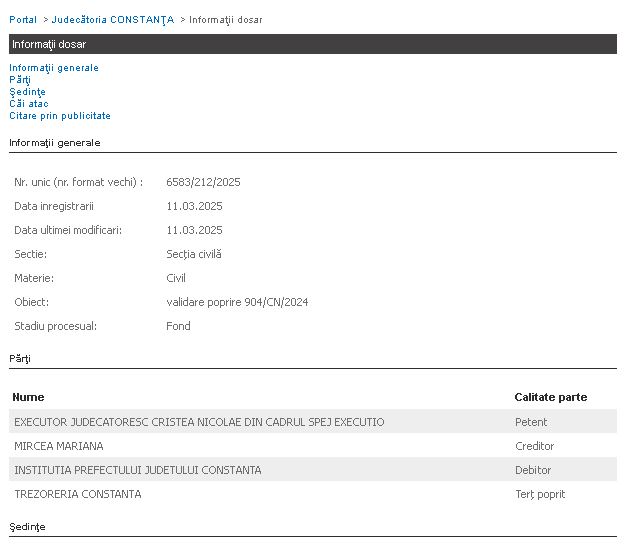Select case number 6583/212/2025
629x550 pixels.
pos(203,182)
